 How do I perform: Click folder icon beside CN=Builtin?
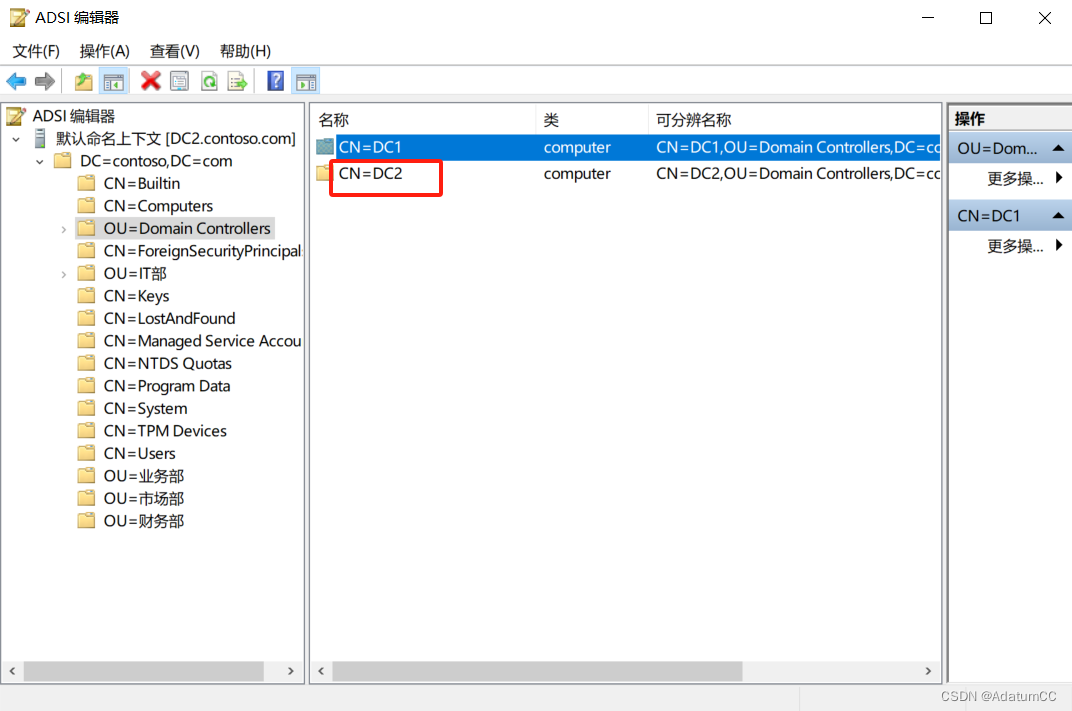(86, 183)
